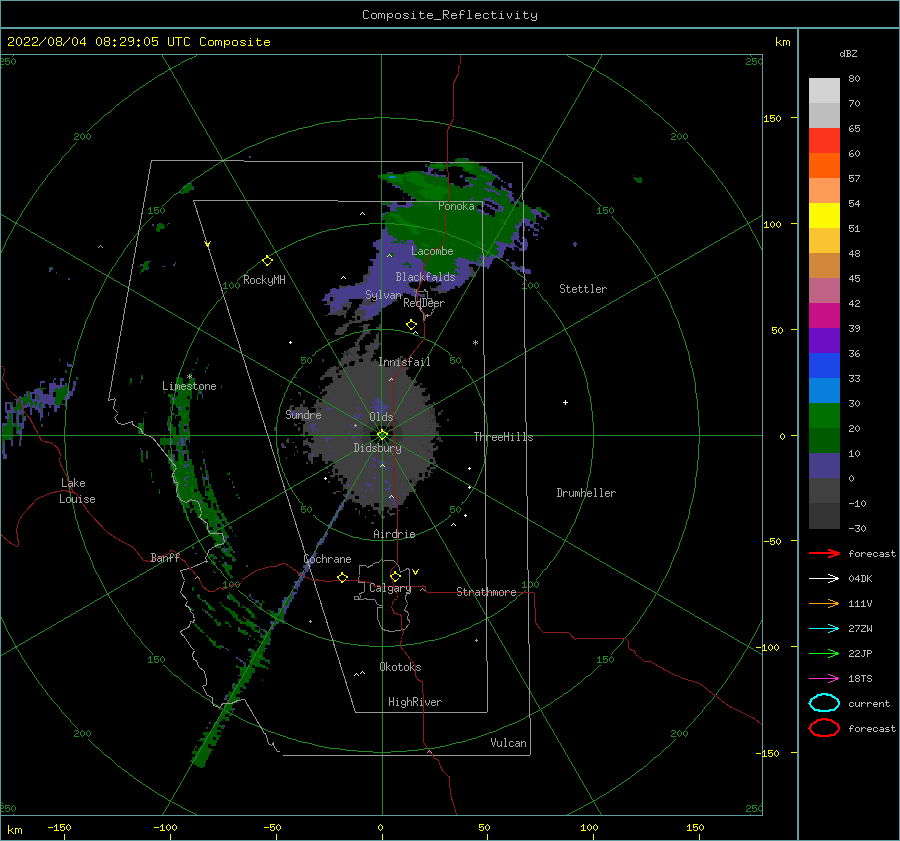
Task: Click the yellow V marker northwest of RockyMH
Action: pos(208,244)
